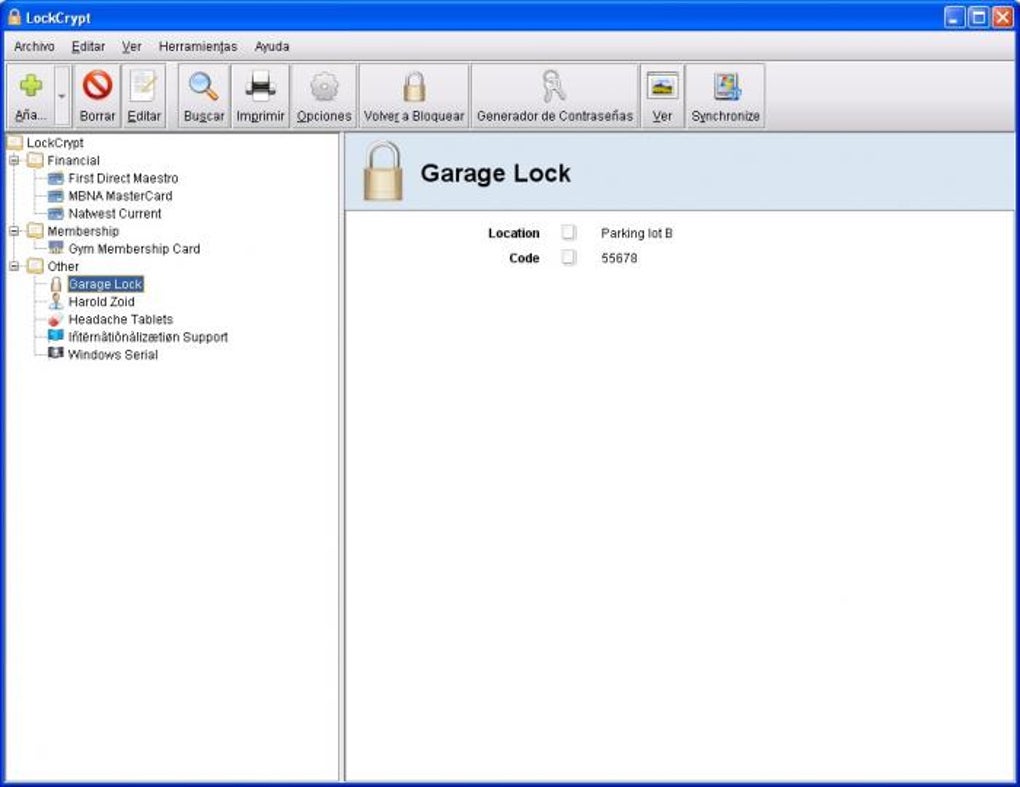Viewport: 1020px width, 787px height.
Task: Select the Membership folder in tree
Action: tap(83, 231)
